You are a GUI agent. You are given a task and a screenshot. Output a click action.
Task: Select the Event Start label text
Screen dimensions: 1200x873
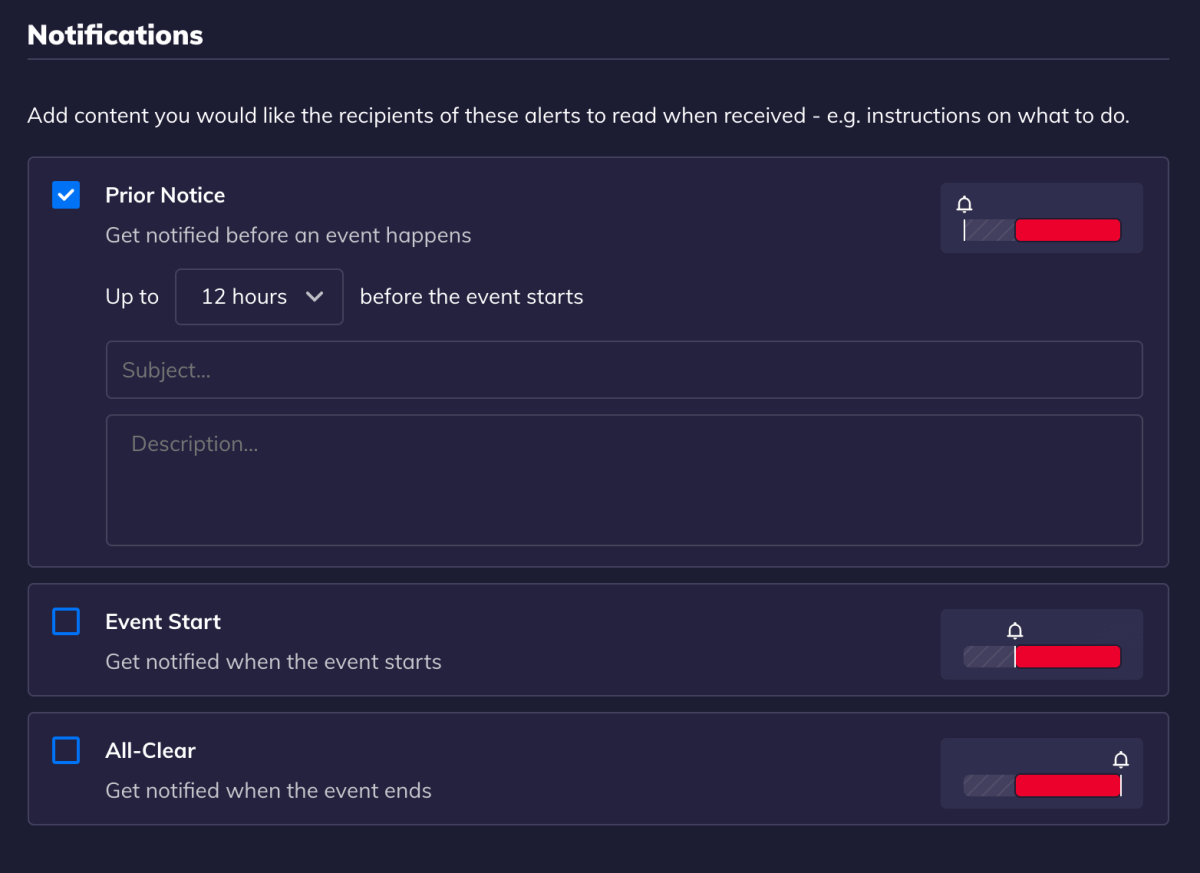click(x=163, y=622)
